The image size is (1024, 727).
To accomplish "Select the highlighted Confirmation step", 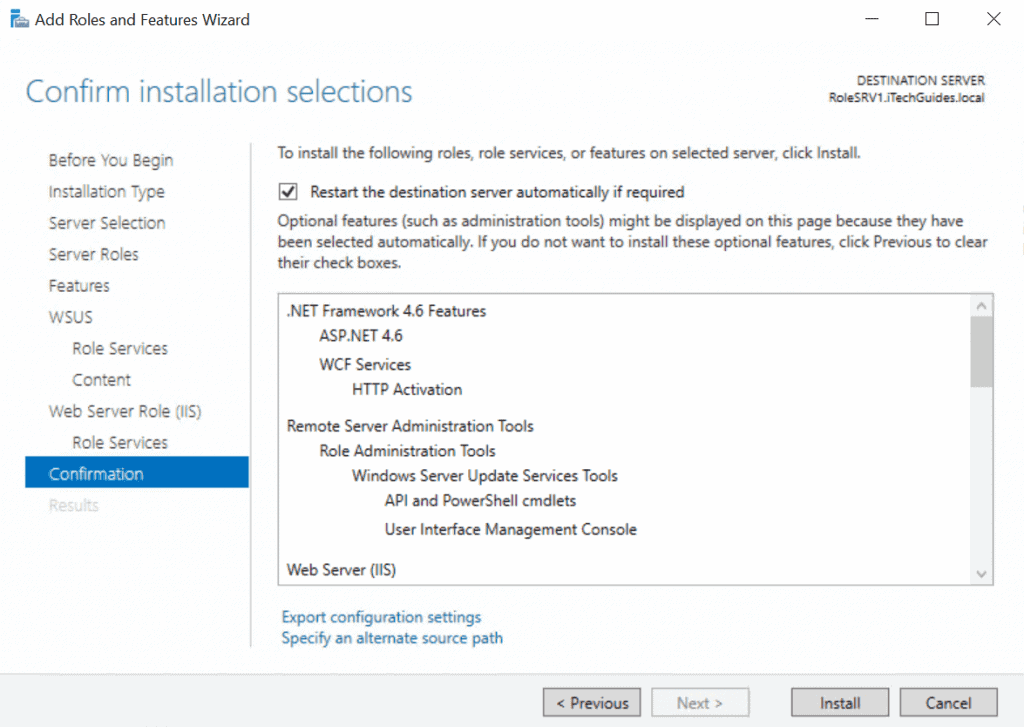I will tap(137, 472).
